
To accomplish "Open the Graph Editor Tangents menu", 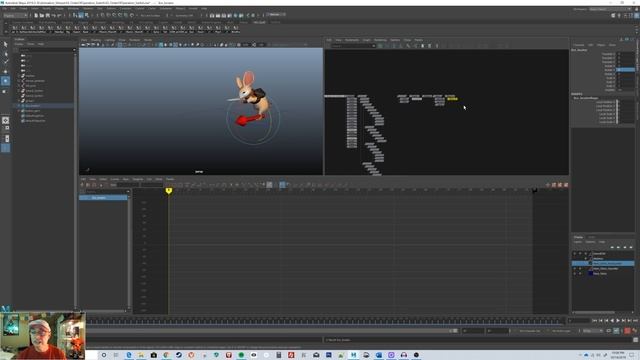I will tap(138, 179).
